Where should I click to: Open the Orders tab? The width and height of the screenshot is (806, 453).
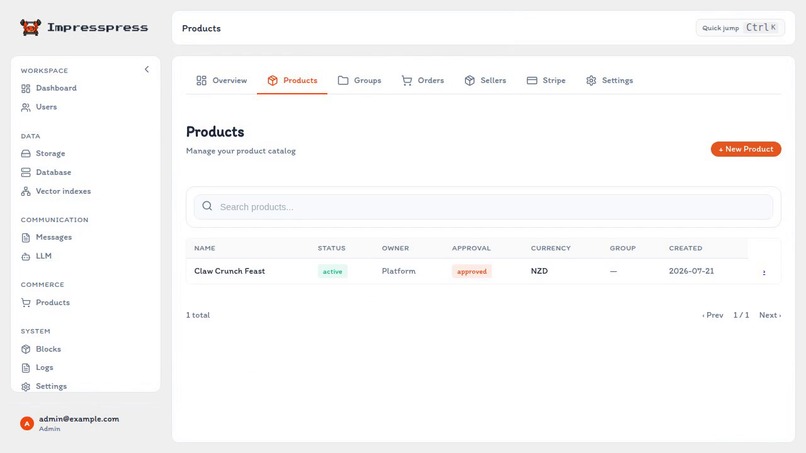point(423,80)
